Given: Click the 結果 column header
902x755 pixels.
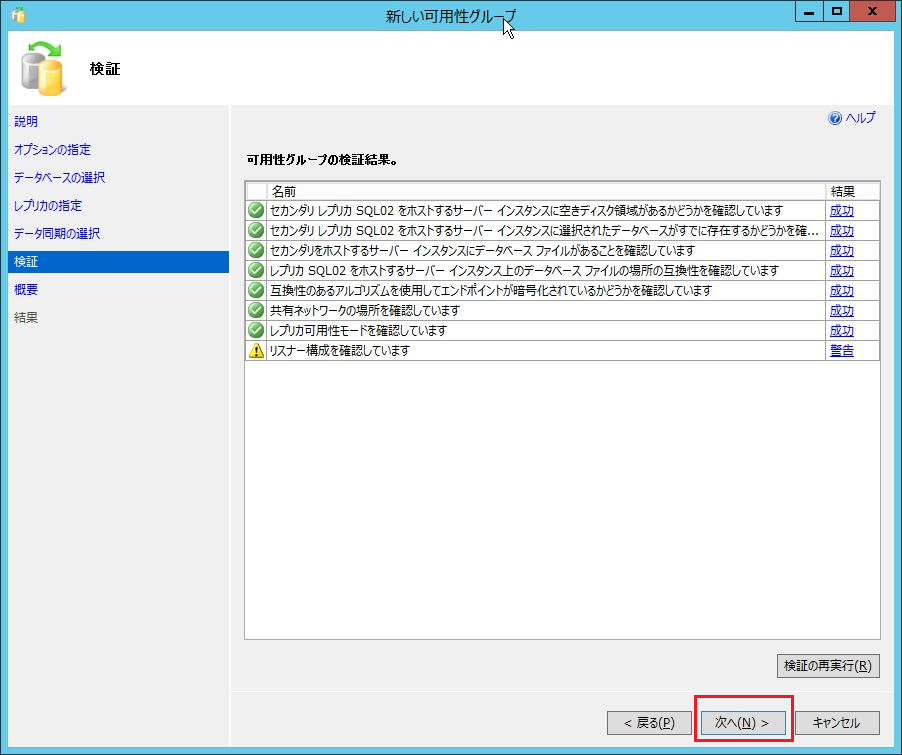Looking at the screenshot, I should pyautogui.click(x=840, y=191).
